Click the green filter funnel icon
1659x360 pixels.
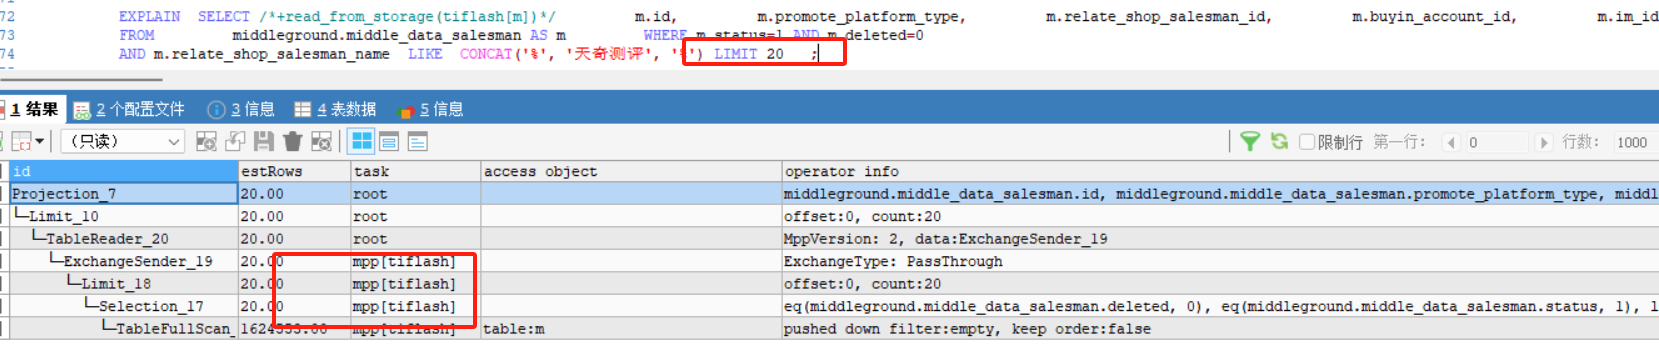(x=1249, y=142)
